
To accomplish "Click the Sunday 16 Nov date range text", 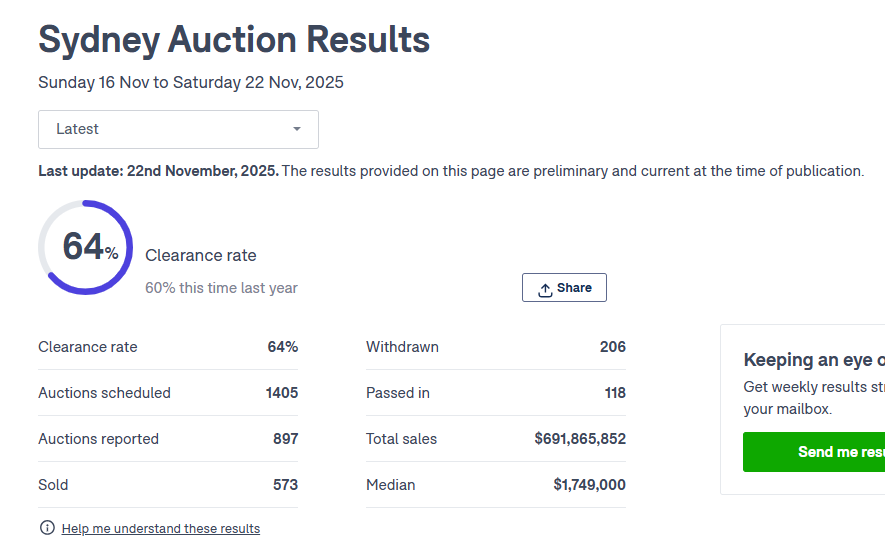I will coord(190,83).
